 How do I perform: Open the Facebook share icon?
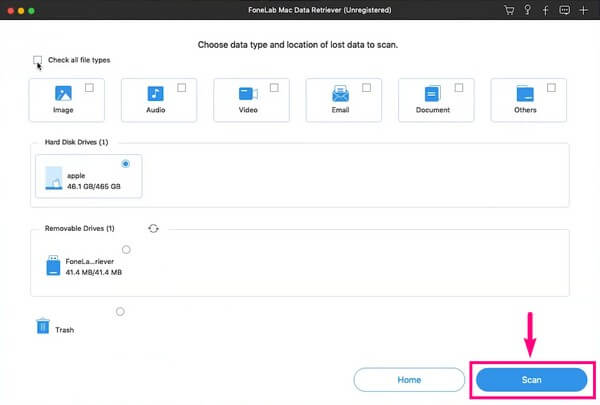[x=546, y=10]
